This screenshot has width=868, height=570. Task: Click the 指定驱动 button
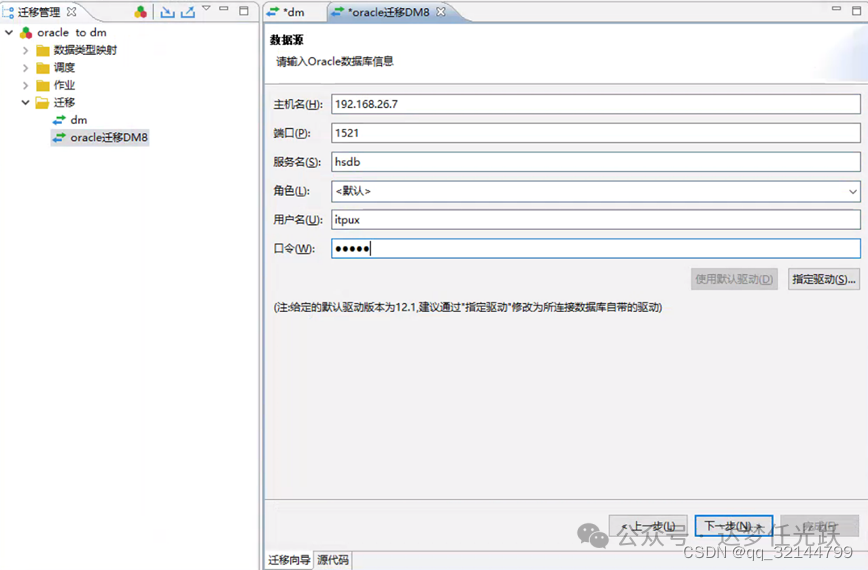coord(824,279)
